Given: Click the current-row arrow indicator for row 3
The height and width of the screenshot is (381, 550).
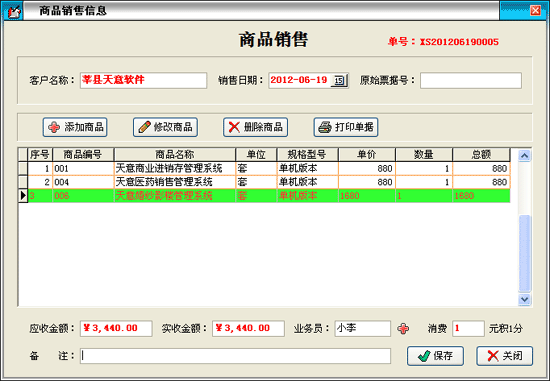Looking at the screenshot, I should (x=23, y=196).
